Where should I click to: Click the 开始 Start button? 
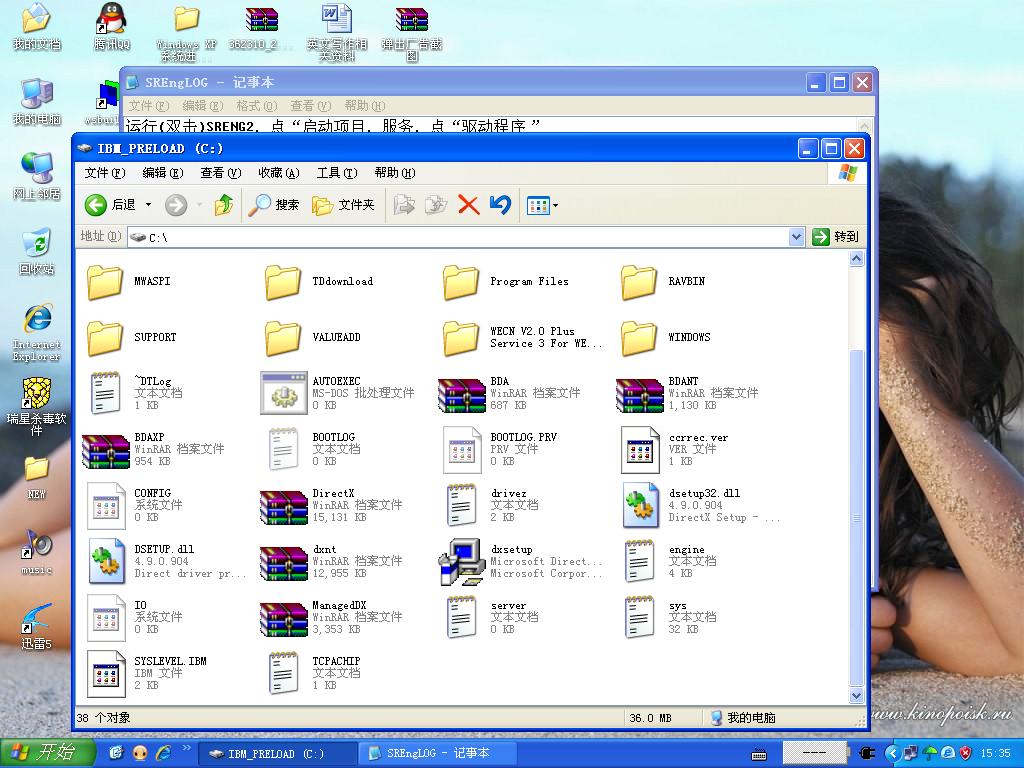coord(47,753)
